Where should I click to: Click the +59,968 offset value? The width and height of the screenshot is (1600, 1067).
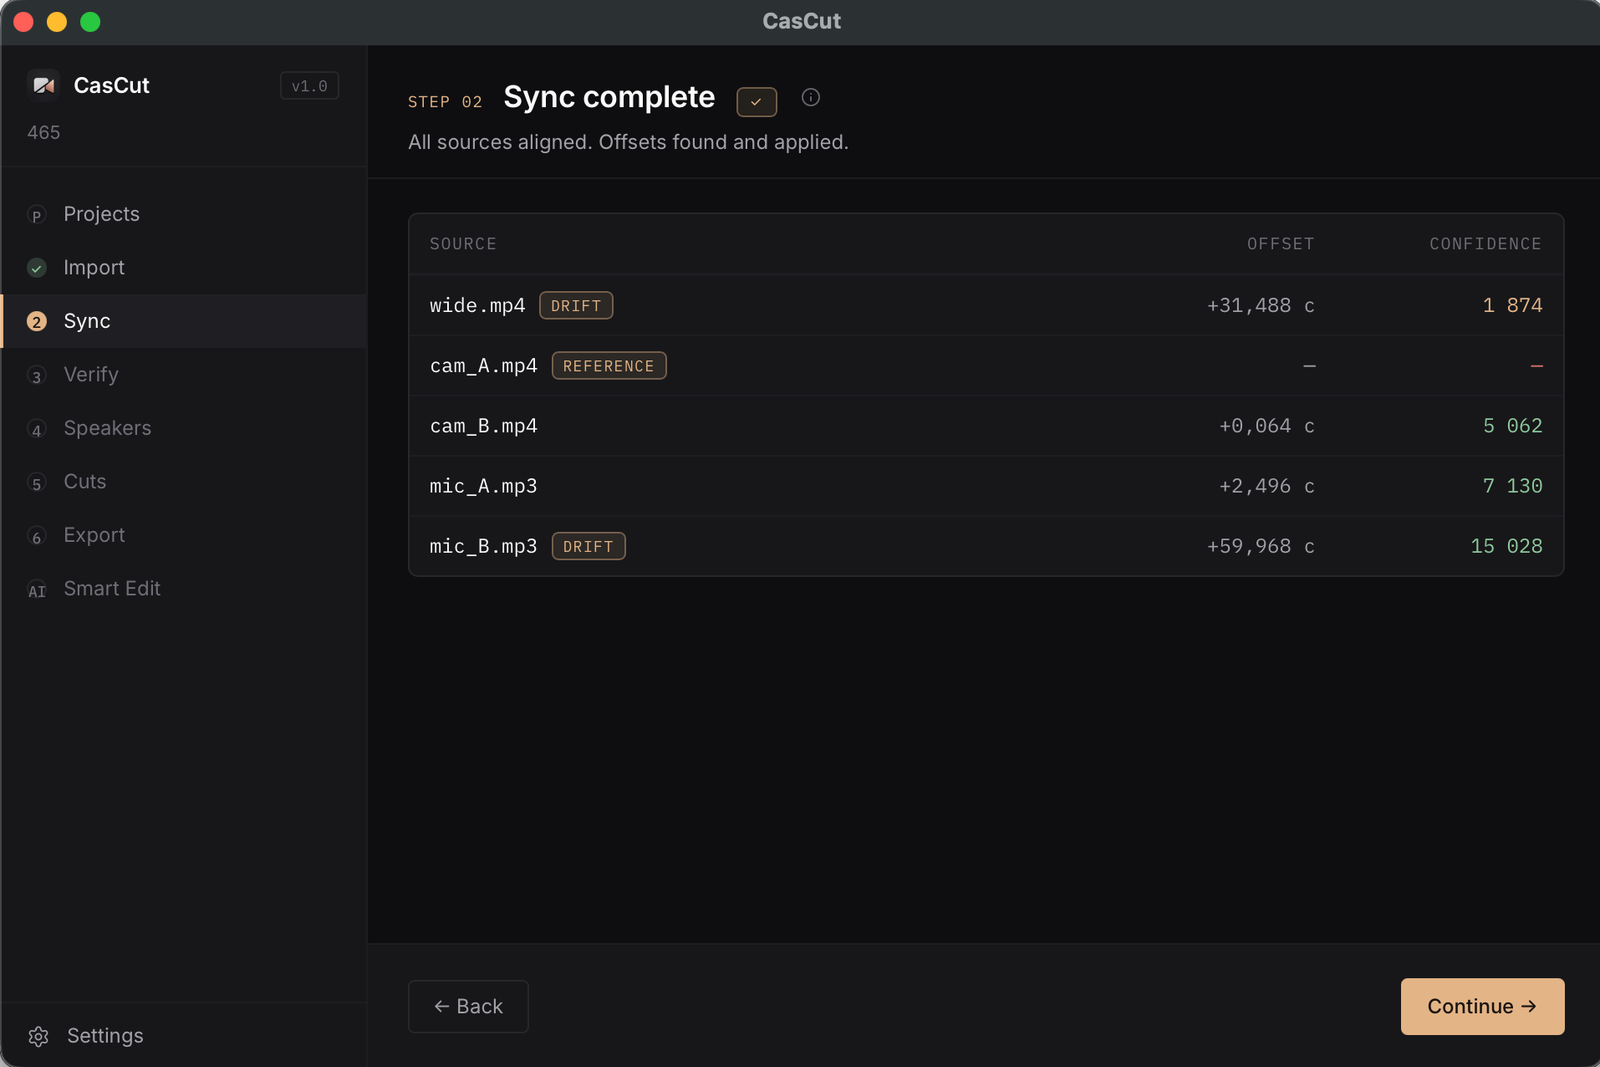tap(1260, 546)
